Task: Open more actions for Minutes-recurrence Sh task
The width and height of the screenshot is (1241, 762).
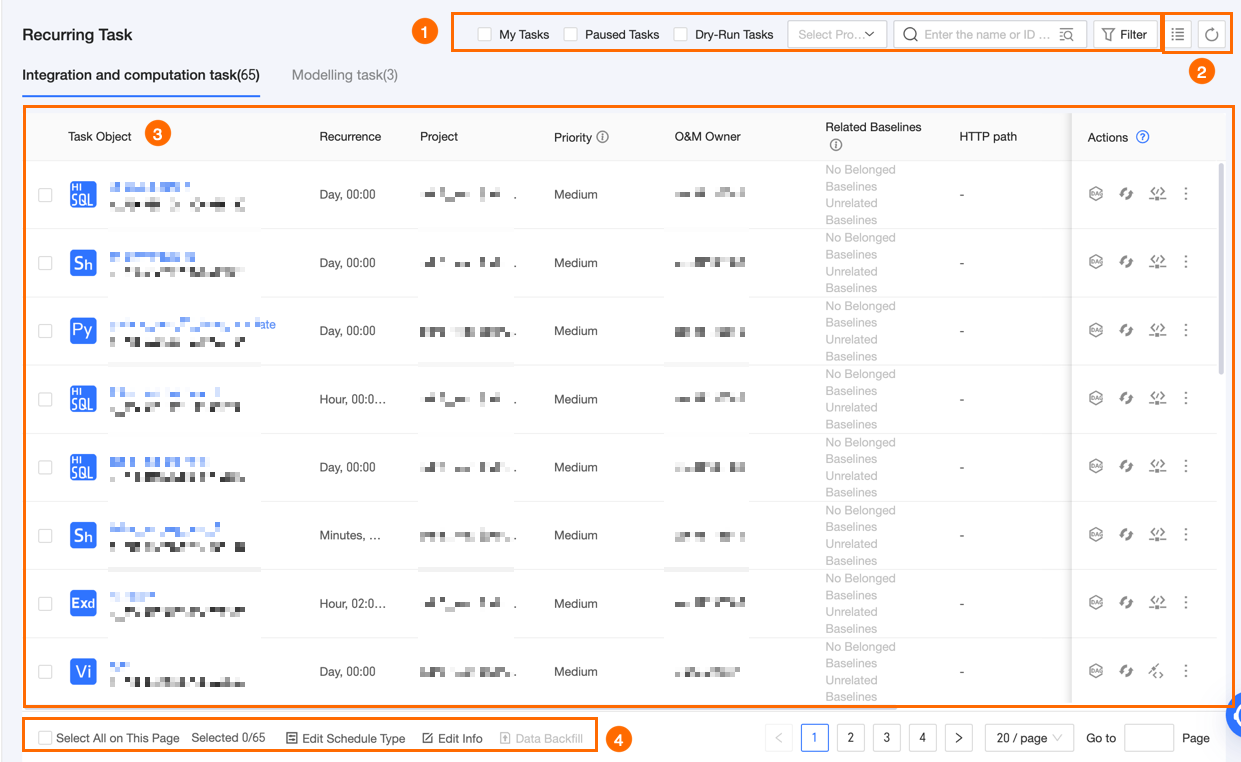Action: coord(1186,535)
